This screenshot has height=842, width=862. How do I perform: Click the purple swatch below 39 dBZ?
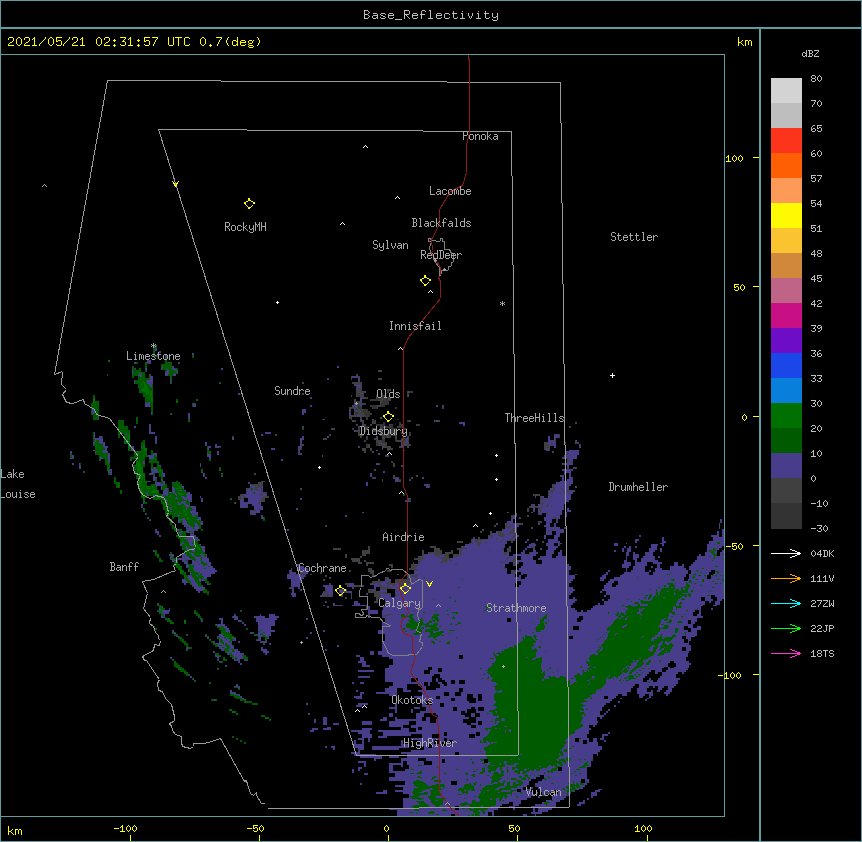click(x=786, y=340)
